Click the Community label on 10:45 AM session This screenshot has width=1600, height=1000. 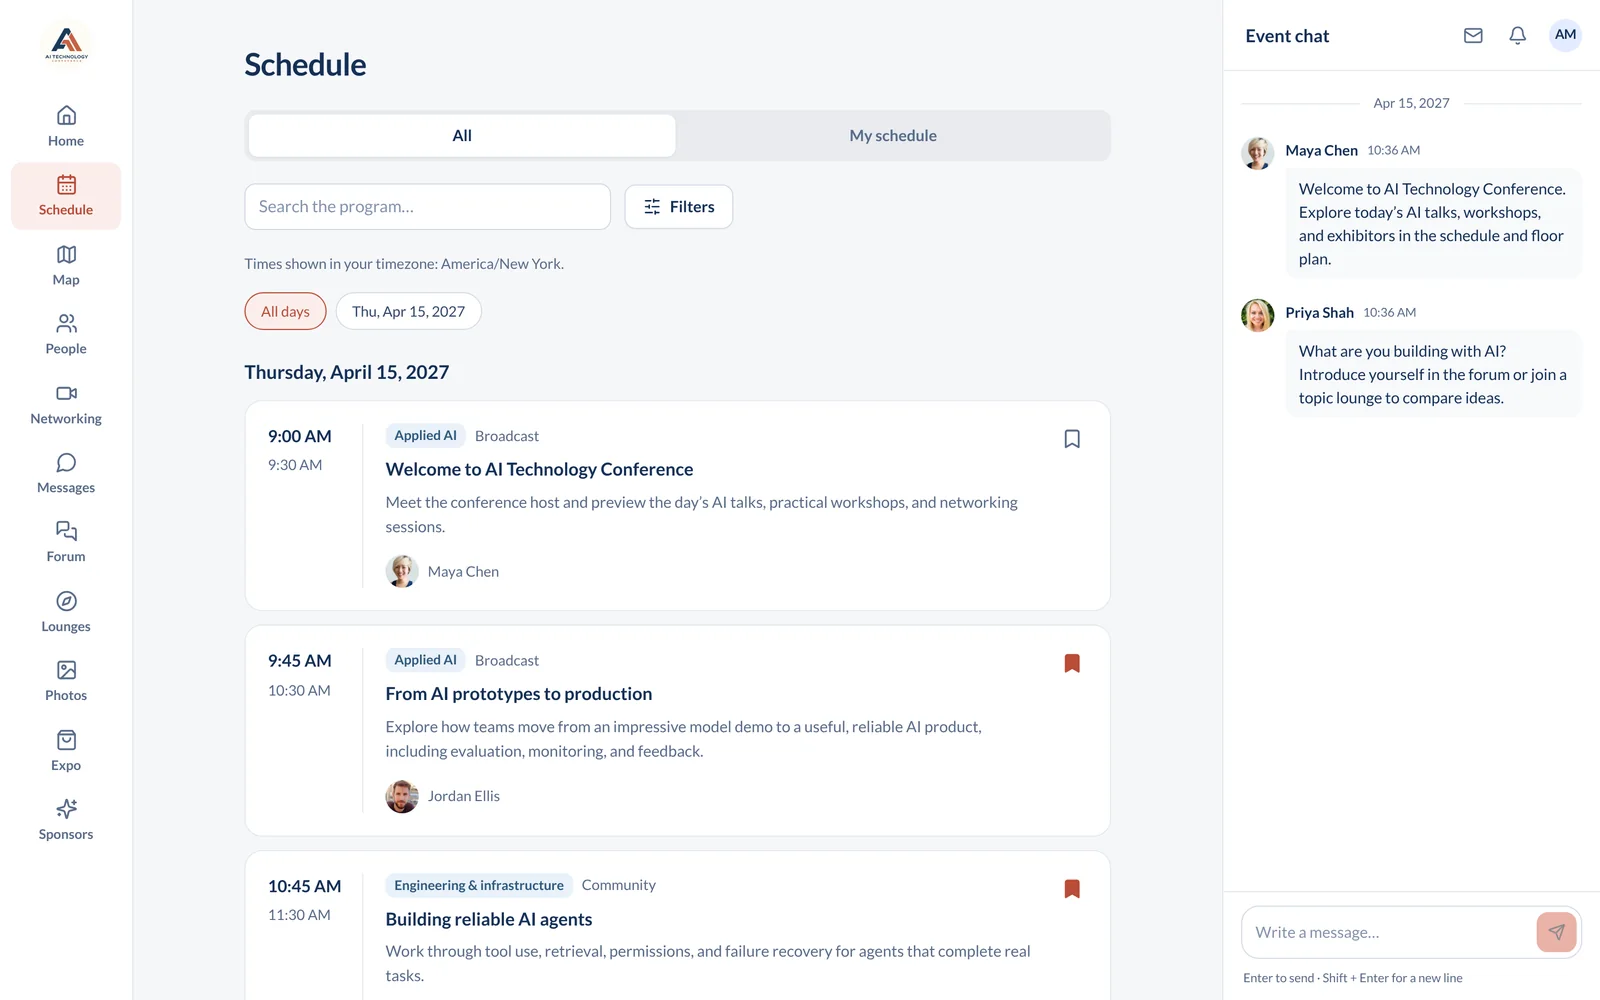click(619, 885)
